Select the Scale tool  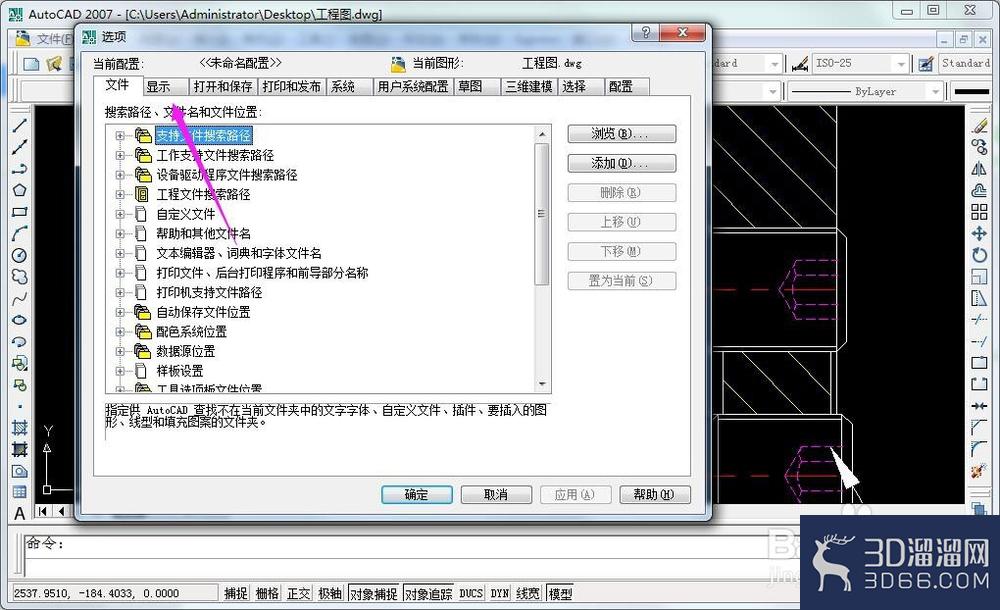(x=979, y=277)
